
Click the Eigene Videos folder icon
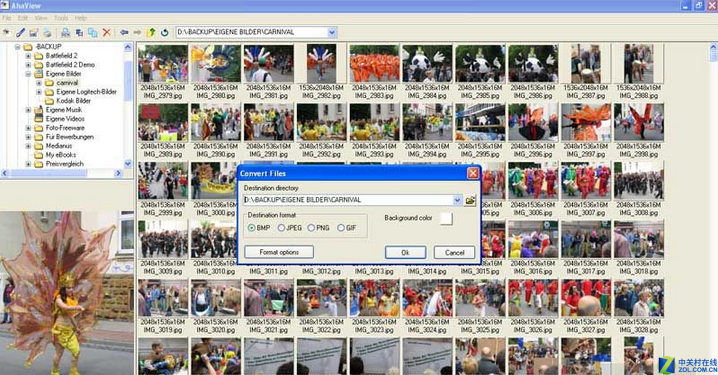(x=39, y=119)
